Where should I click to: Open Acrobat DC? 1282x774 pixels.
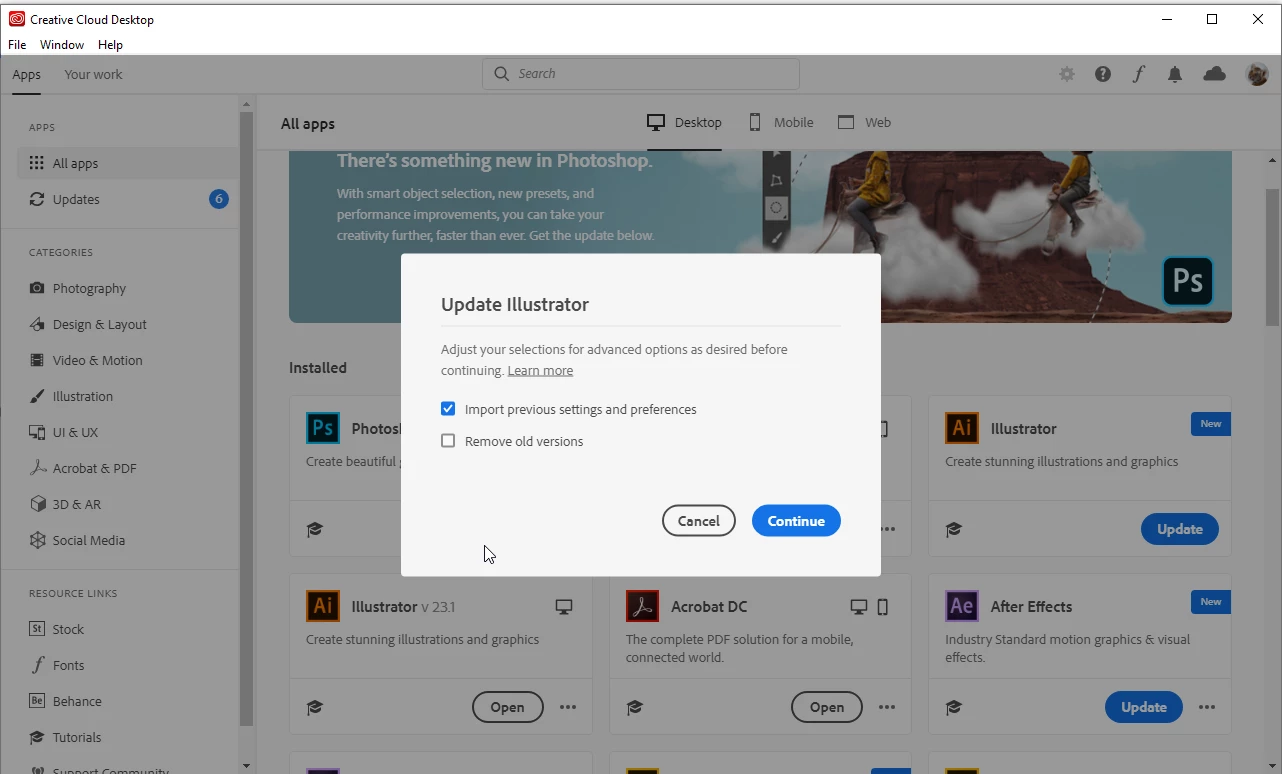tap(827, 707)
